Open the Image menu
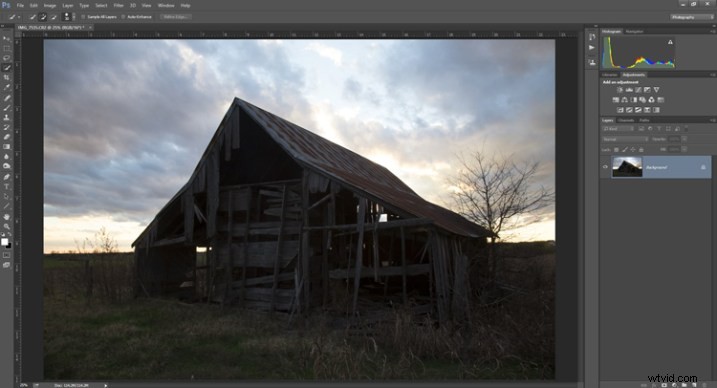The width and height of the screenshot is (717, 388). (x=49, y=5)
